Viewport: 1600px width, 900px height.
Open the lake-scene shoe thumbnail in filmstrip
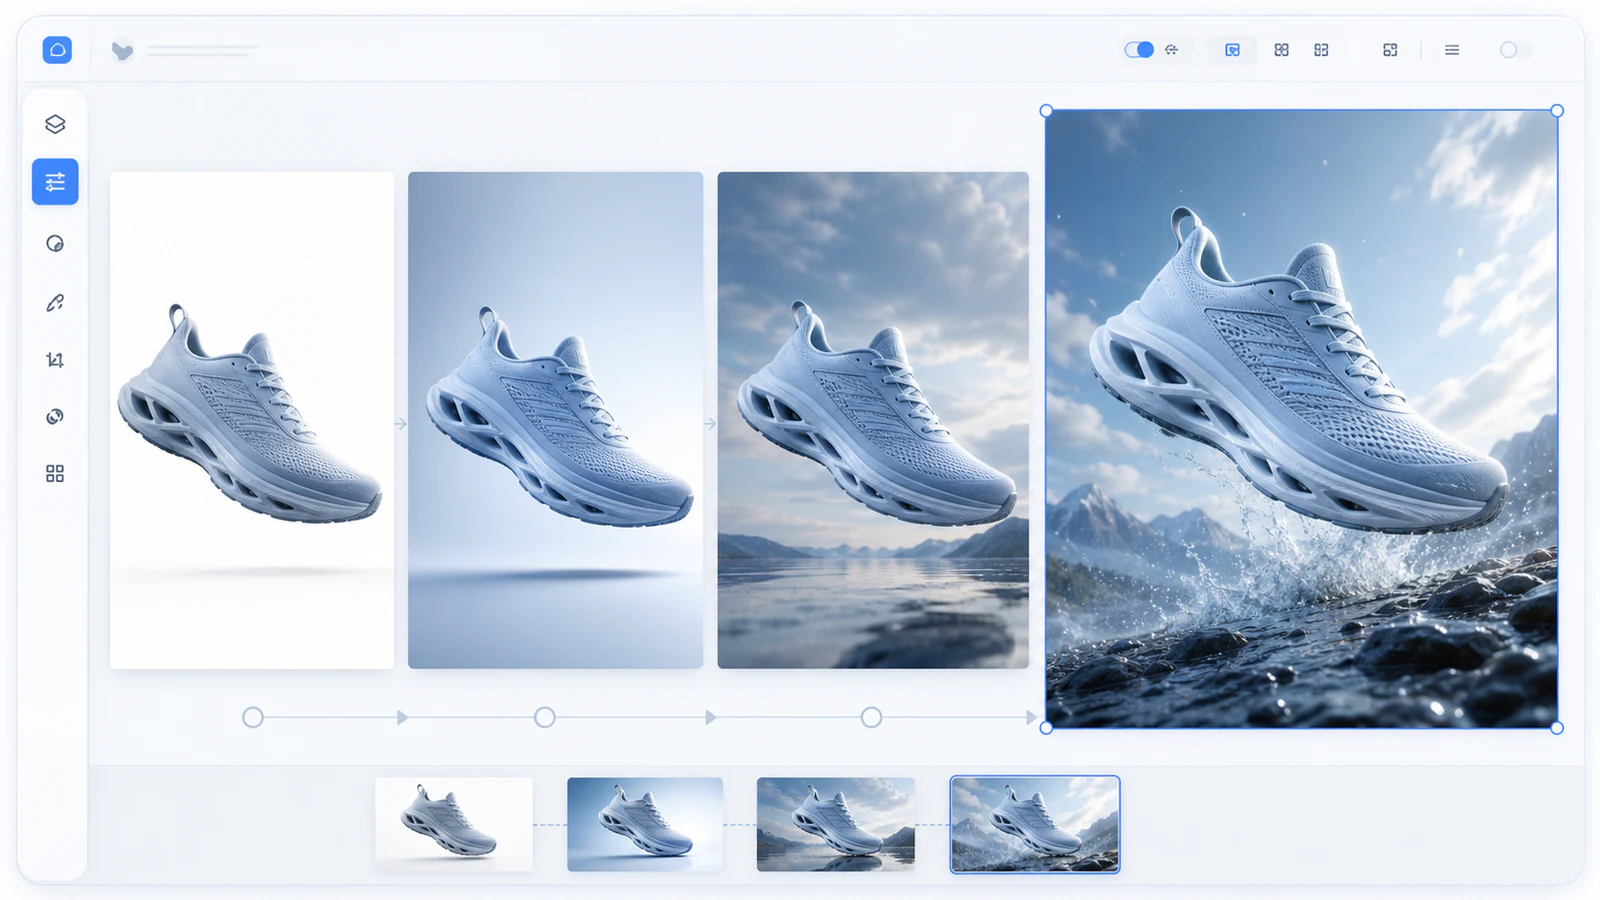[836, 824]
